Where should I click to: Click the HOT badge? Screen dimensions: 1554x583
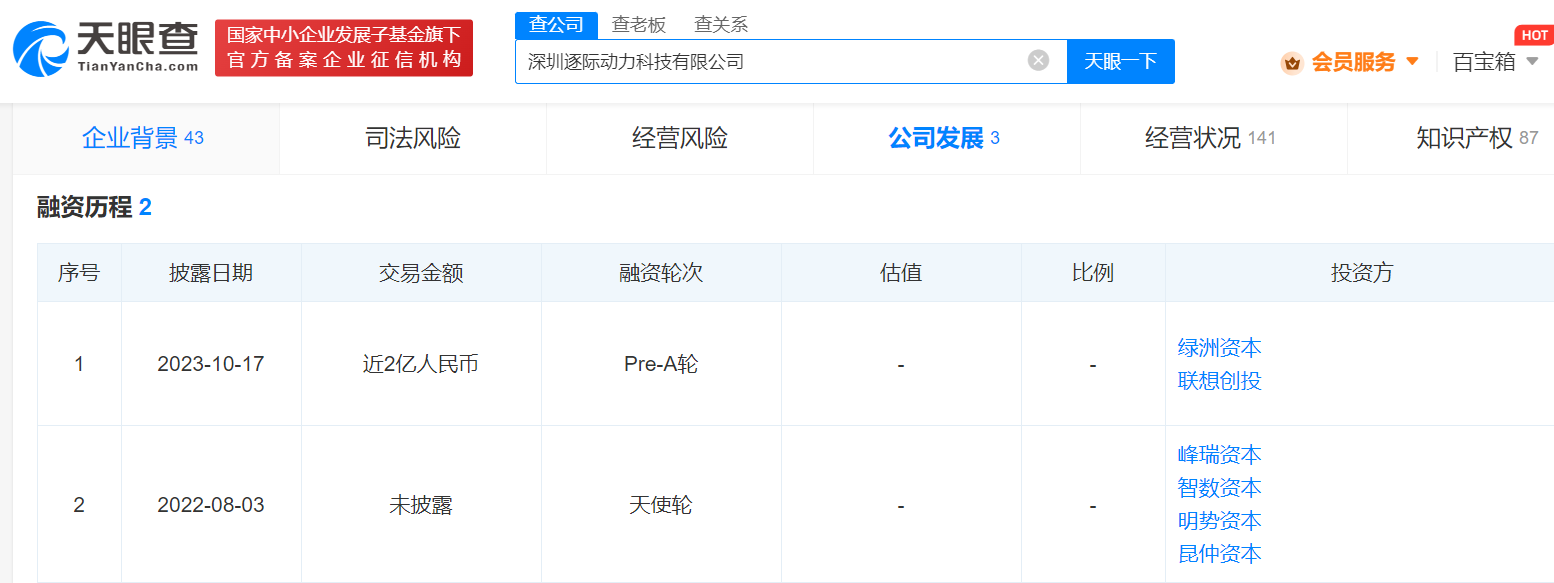pyautogui.click(x=1534, y=35)
